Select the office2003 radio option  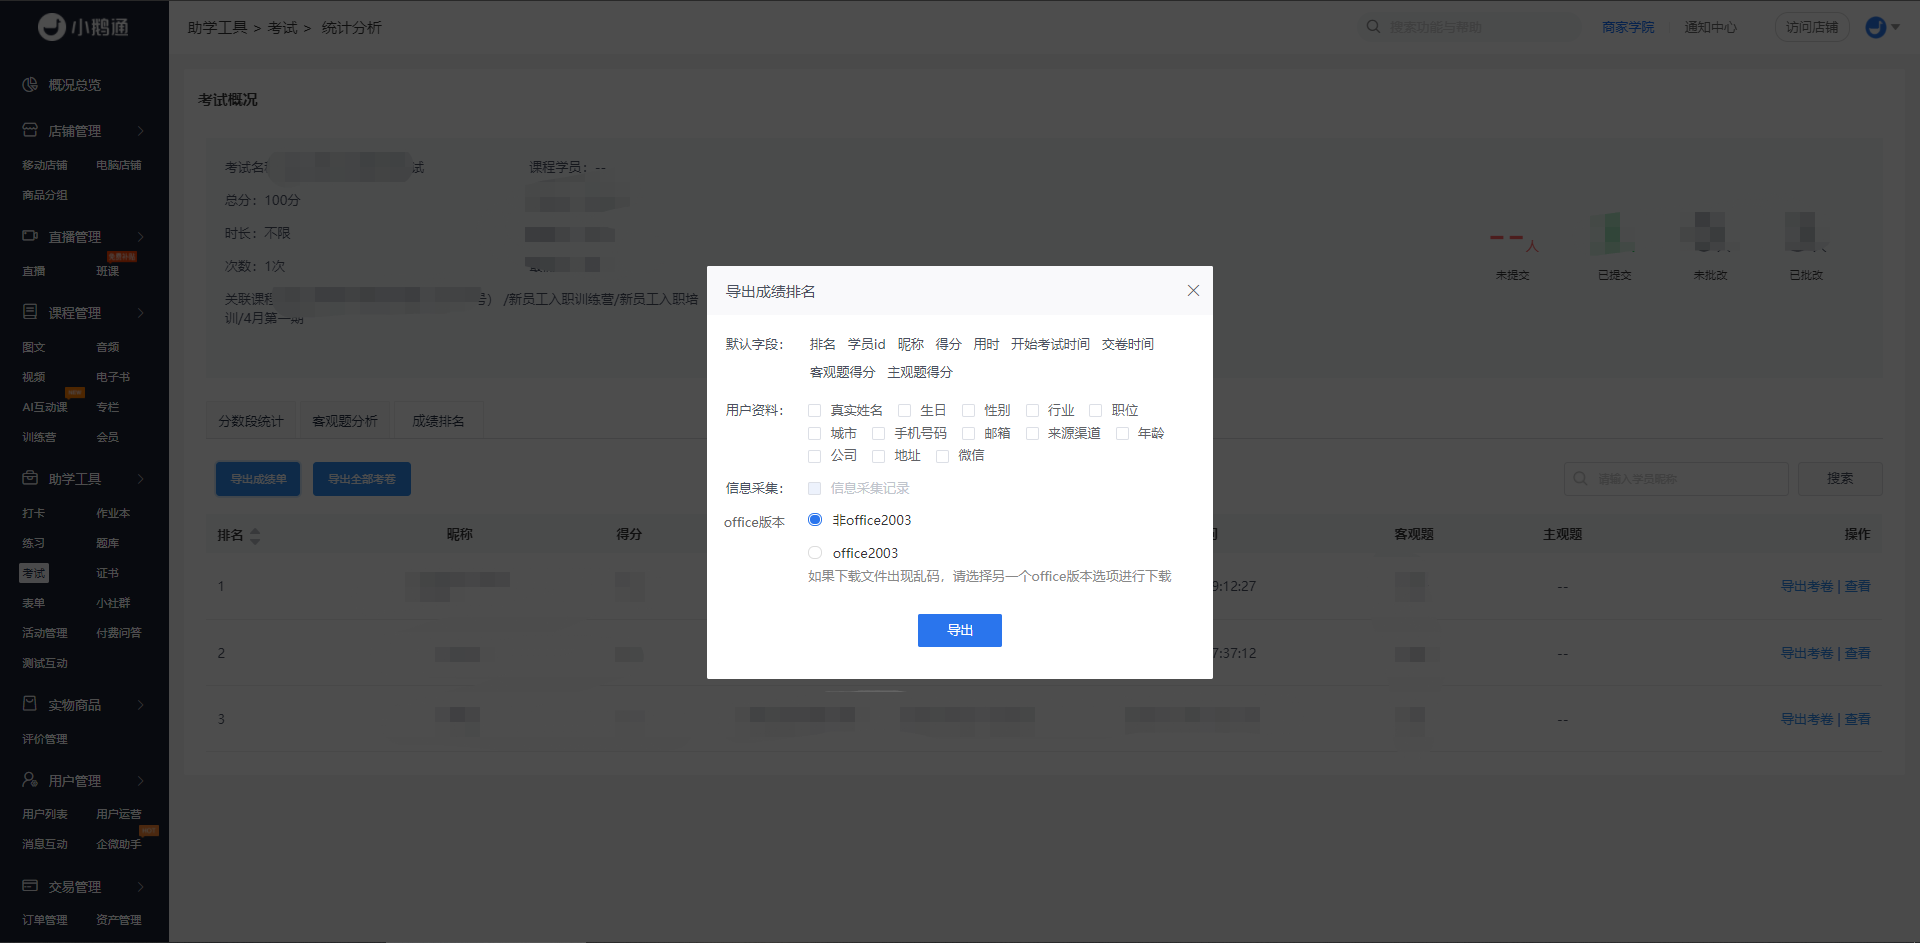pyautogui.click(x=815, y=553)
